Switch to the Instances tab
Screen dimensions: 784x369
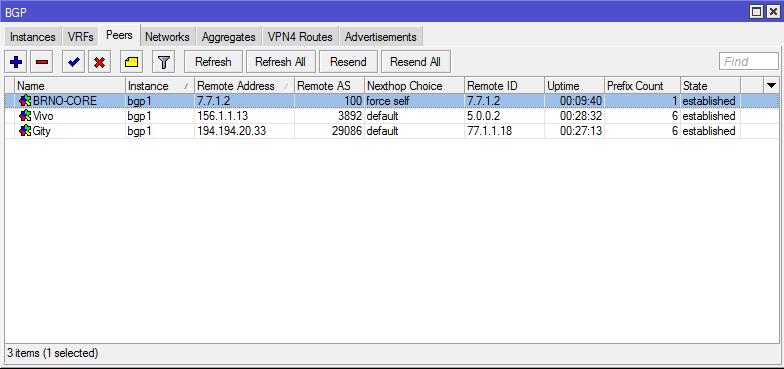32,37
